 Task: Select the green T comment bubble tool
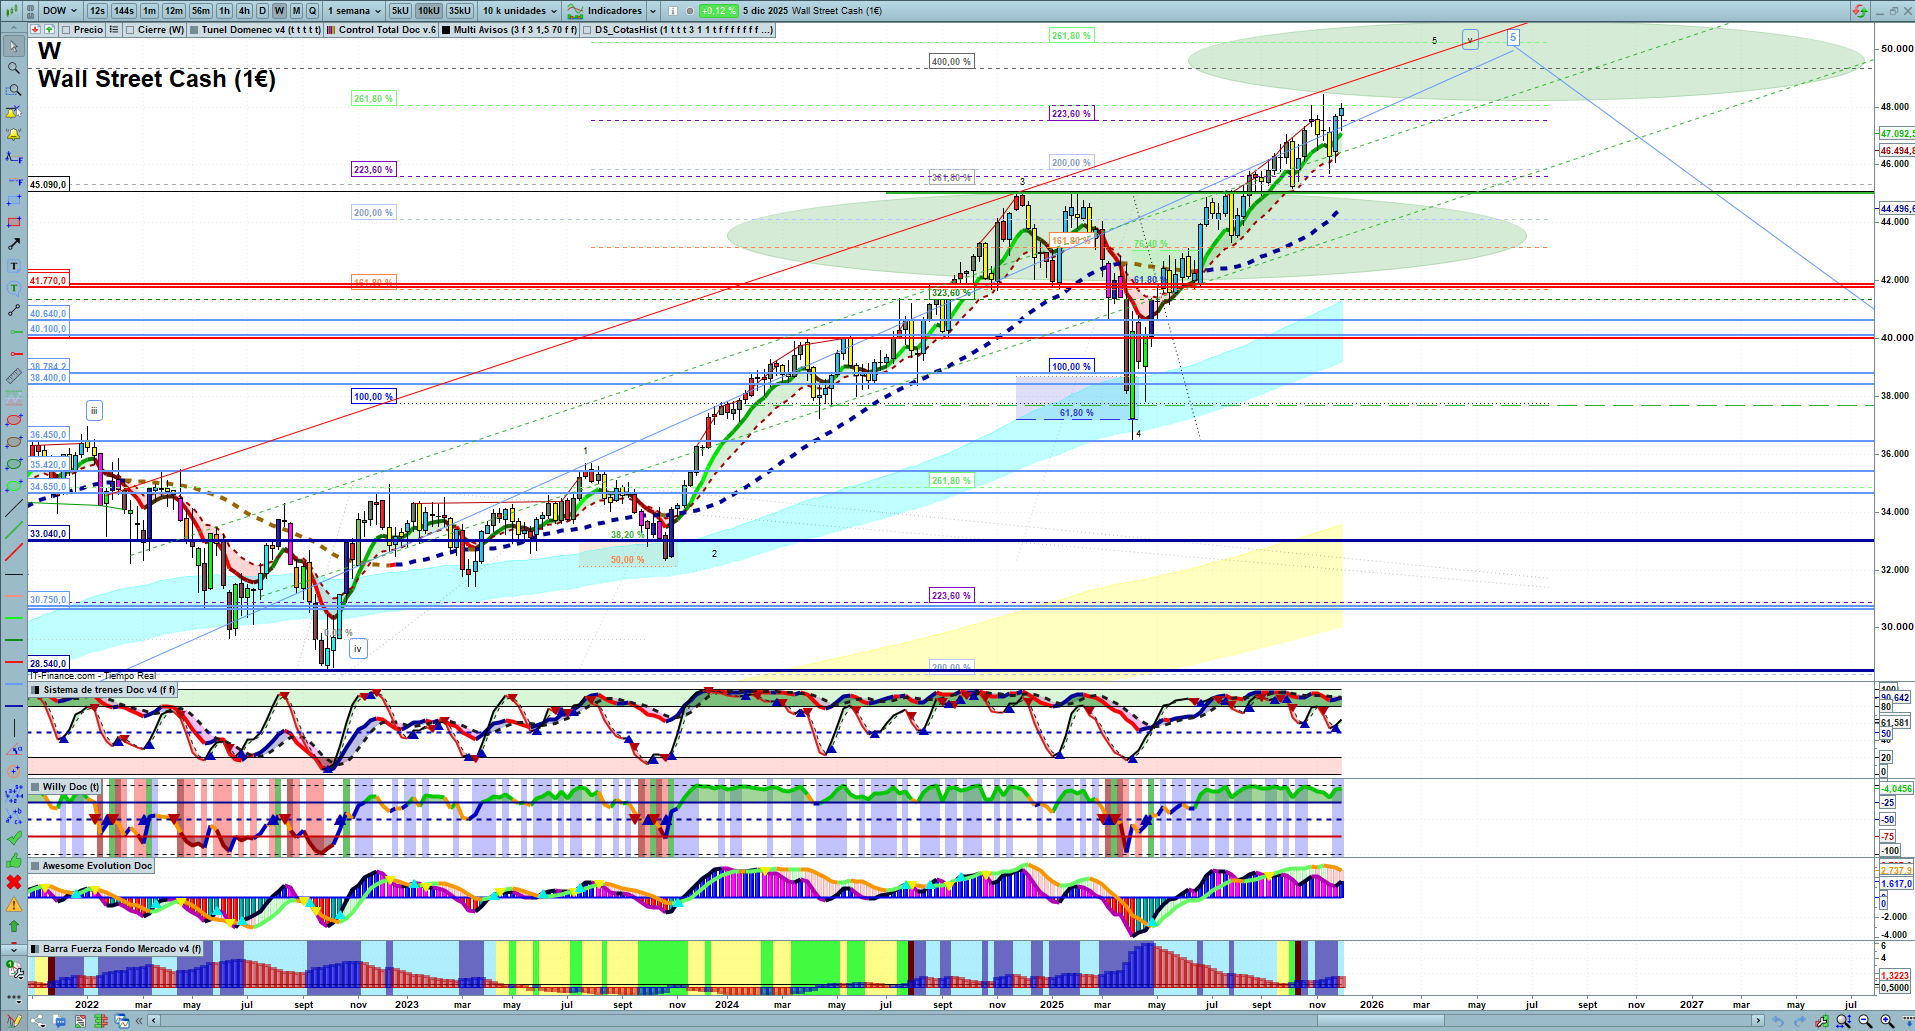click(x=14, y=288)
